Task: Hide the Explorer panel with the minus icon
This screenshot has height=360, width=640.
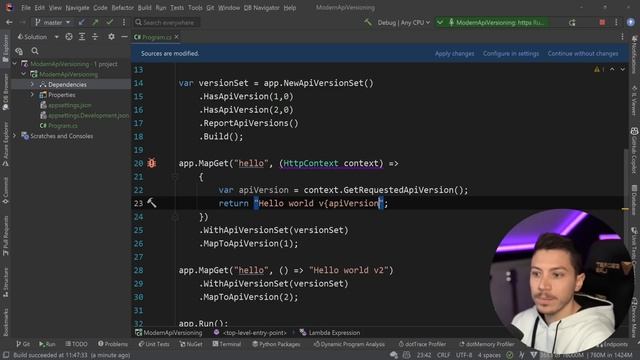Action: [x=124, y=37]
